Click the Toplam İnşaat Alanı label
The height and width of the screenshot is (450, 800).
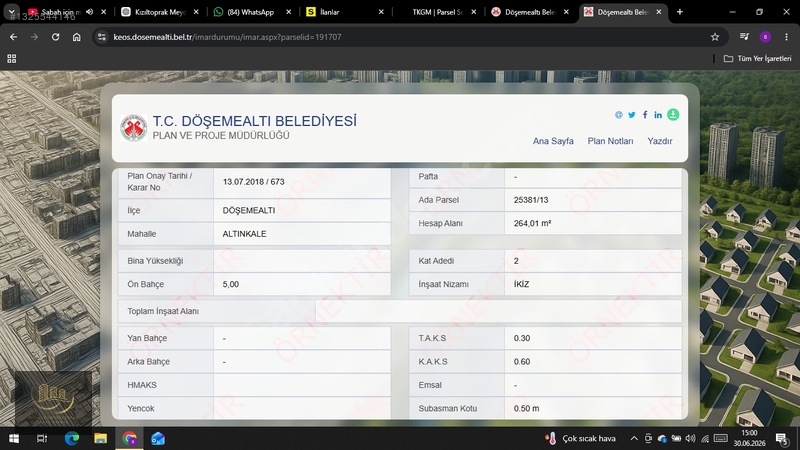click(163, 311)
